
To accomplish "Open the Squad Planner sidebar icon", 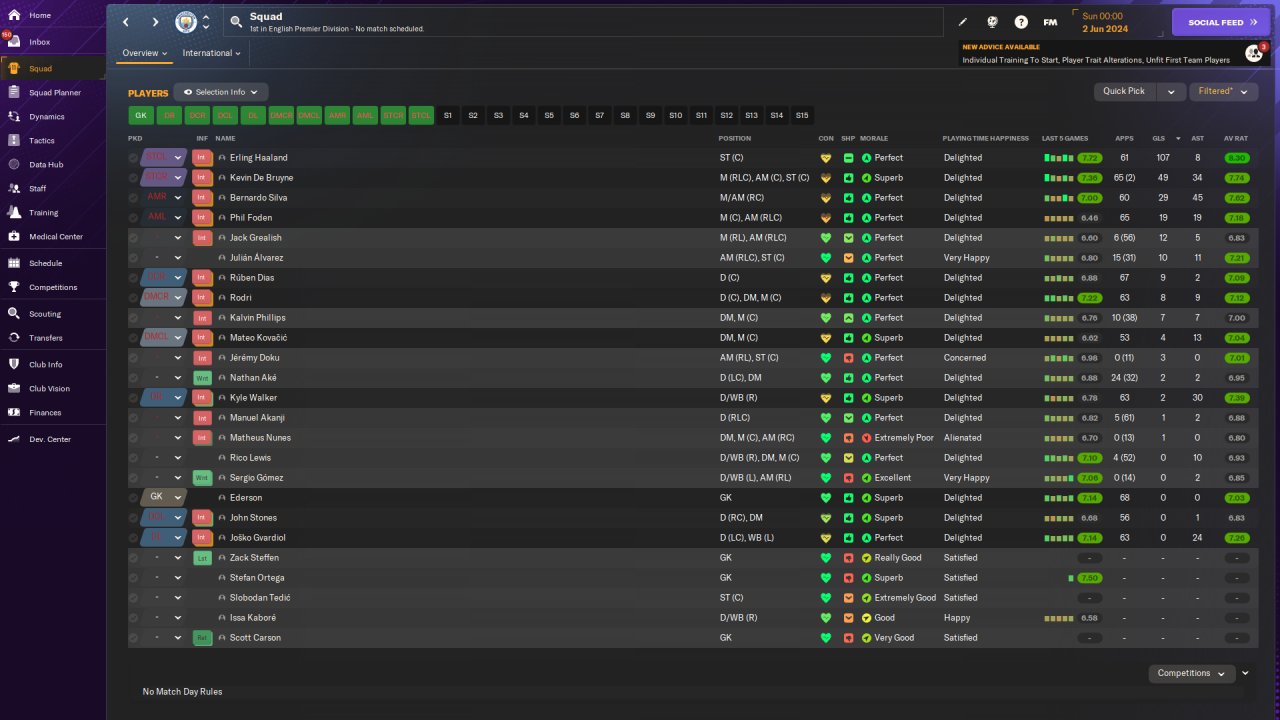I will pos(14,93).
